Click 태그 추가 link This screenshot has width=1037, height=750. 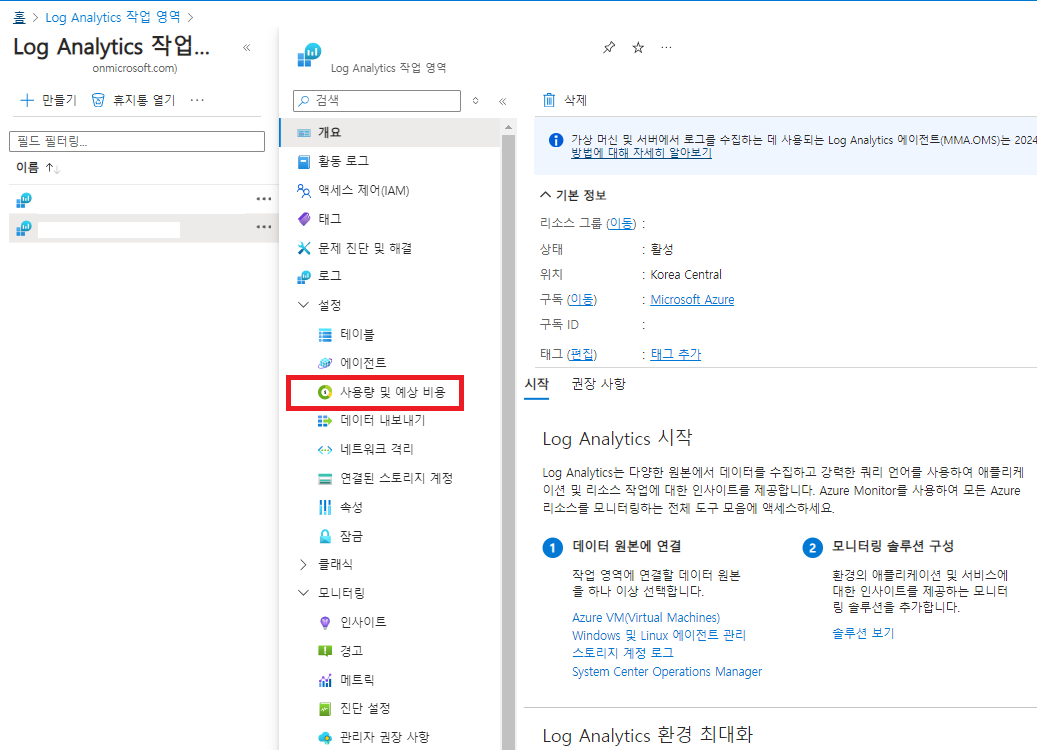[x=675, y=354]
